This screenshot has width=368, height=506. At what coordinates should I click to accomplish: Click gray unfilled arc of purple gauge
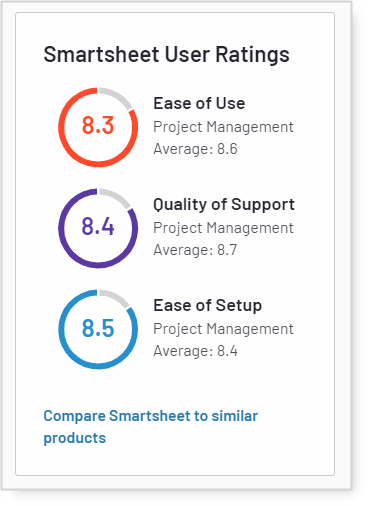(117, 196)
